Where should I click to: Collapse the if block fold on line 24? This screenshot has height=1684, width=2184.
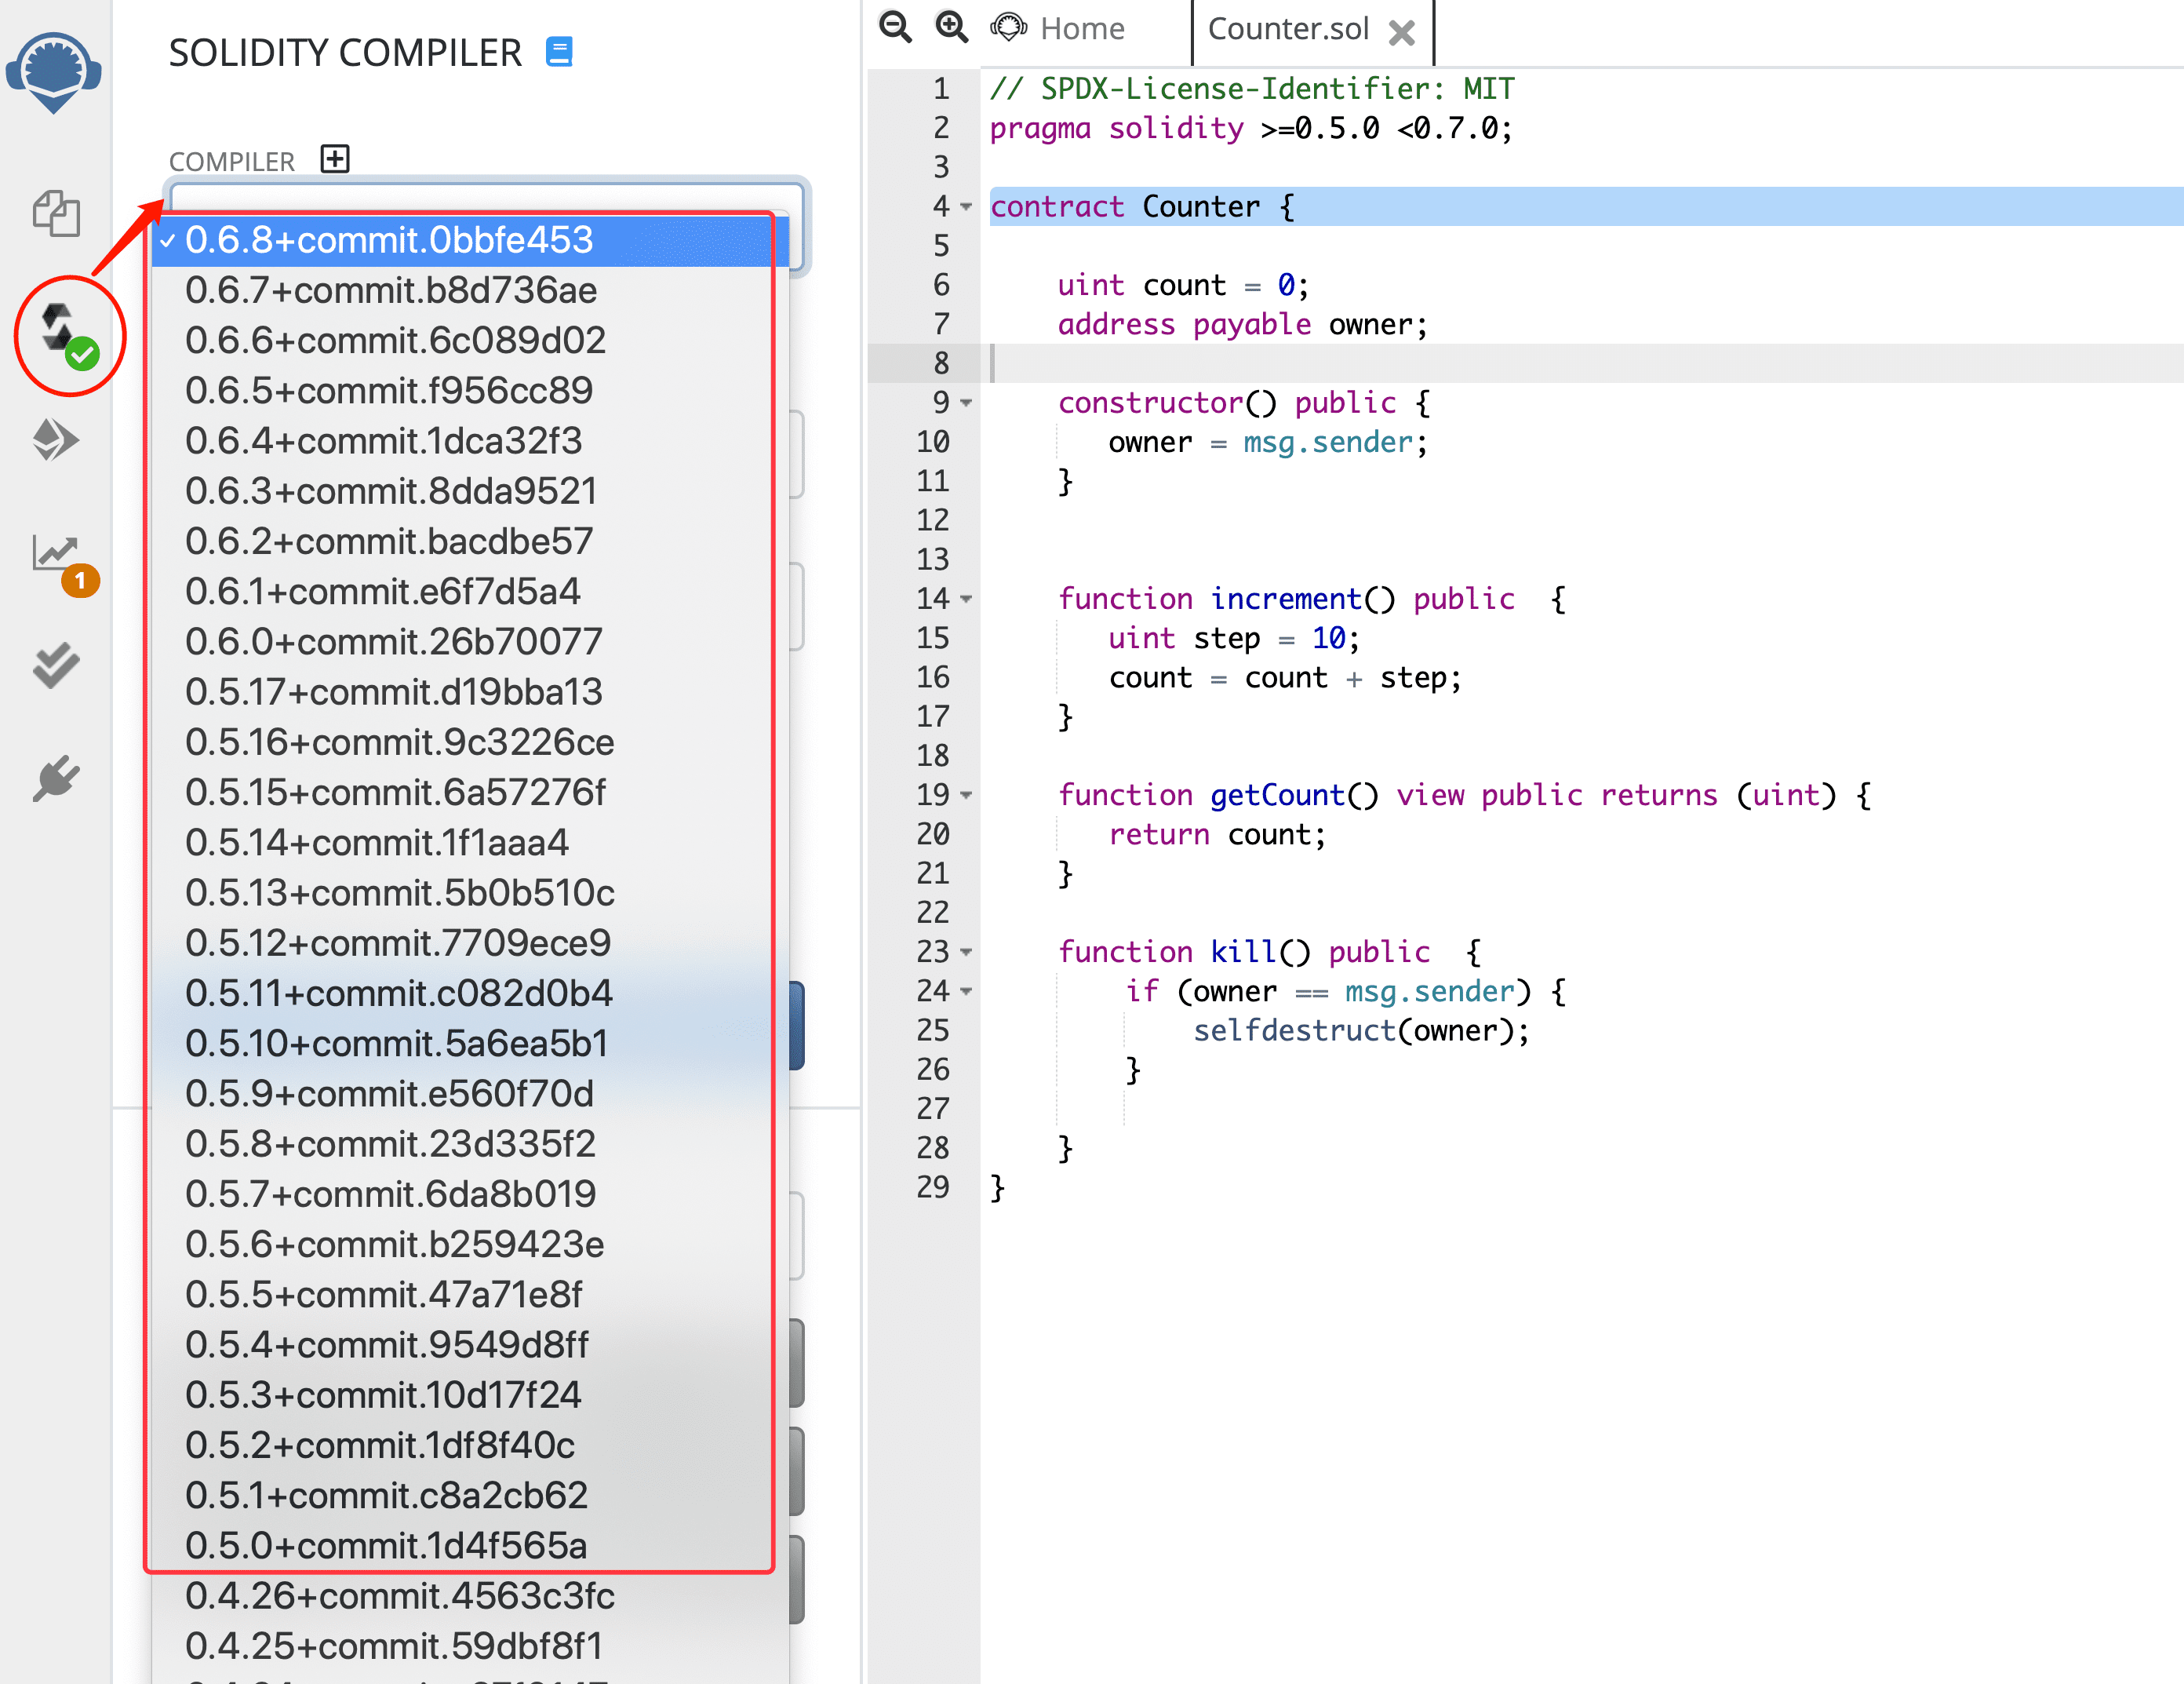click(x=966, y=991)
